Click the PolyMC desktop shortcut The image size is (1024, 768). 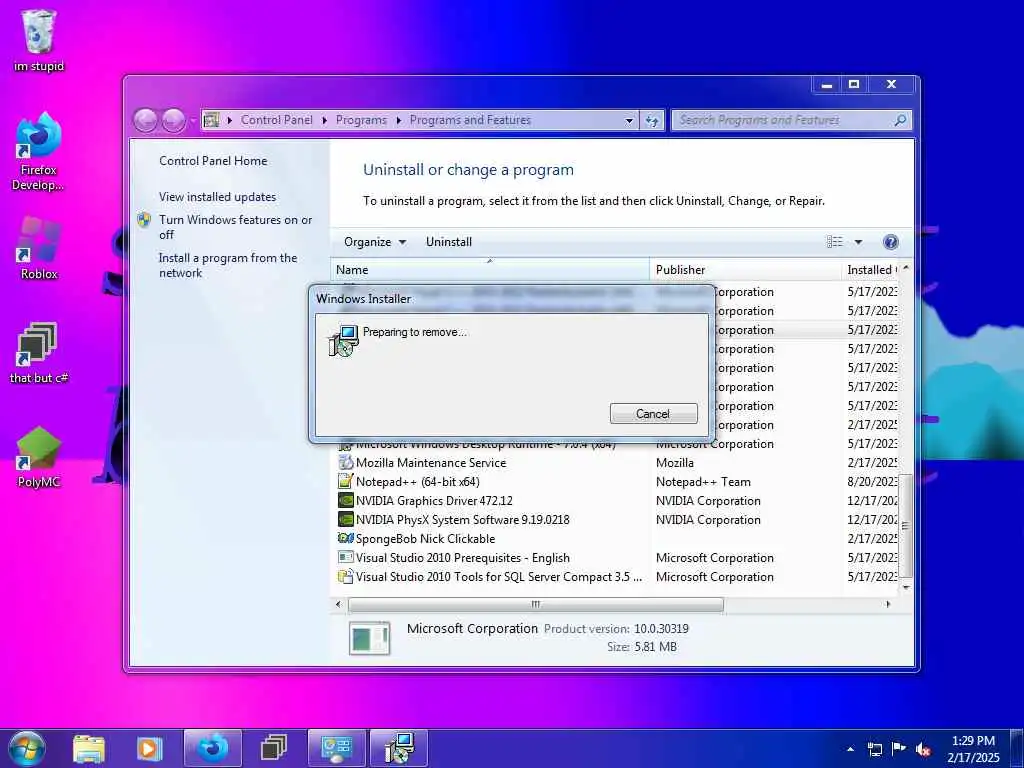coord(39,456)
